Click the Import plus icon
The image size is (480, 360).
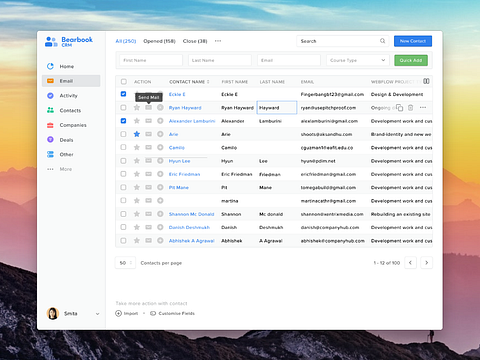(118, 313)
